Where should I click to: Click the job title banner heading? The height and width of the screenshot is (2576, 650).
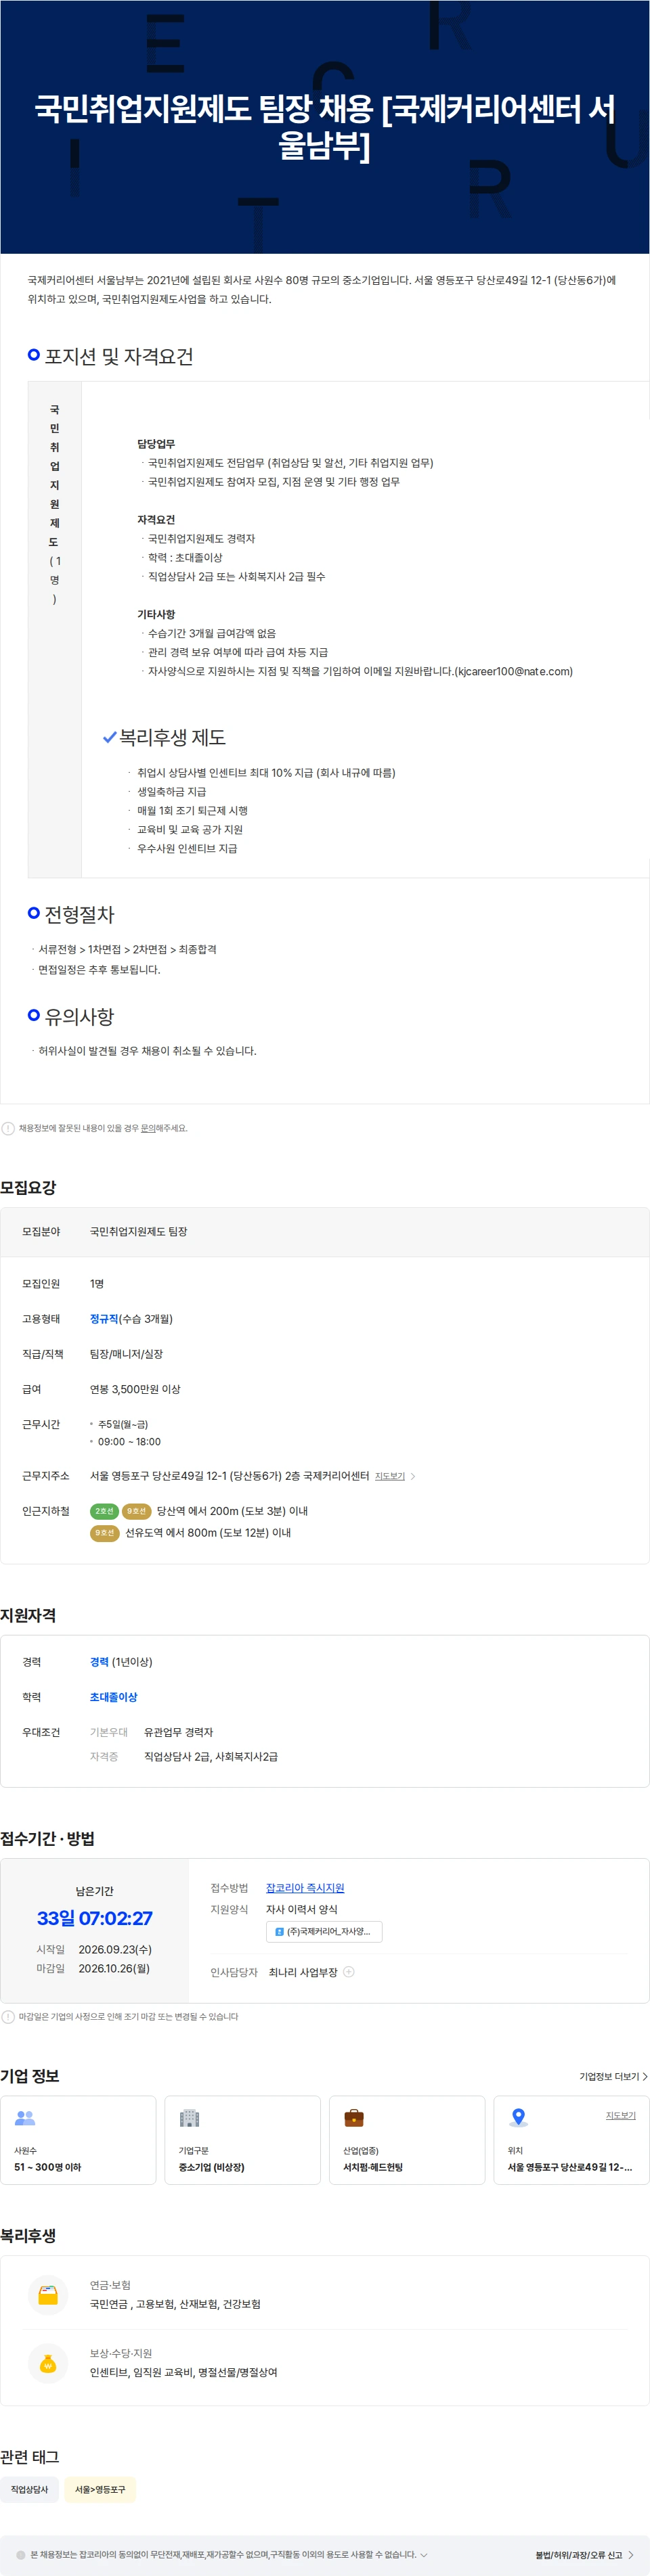[325, 127]
